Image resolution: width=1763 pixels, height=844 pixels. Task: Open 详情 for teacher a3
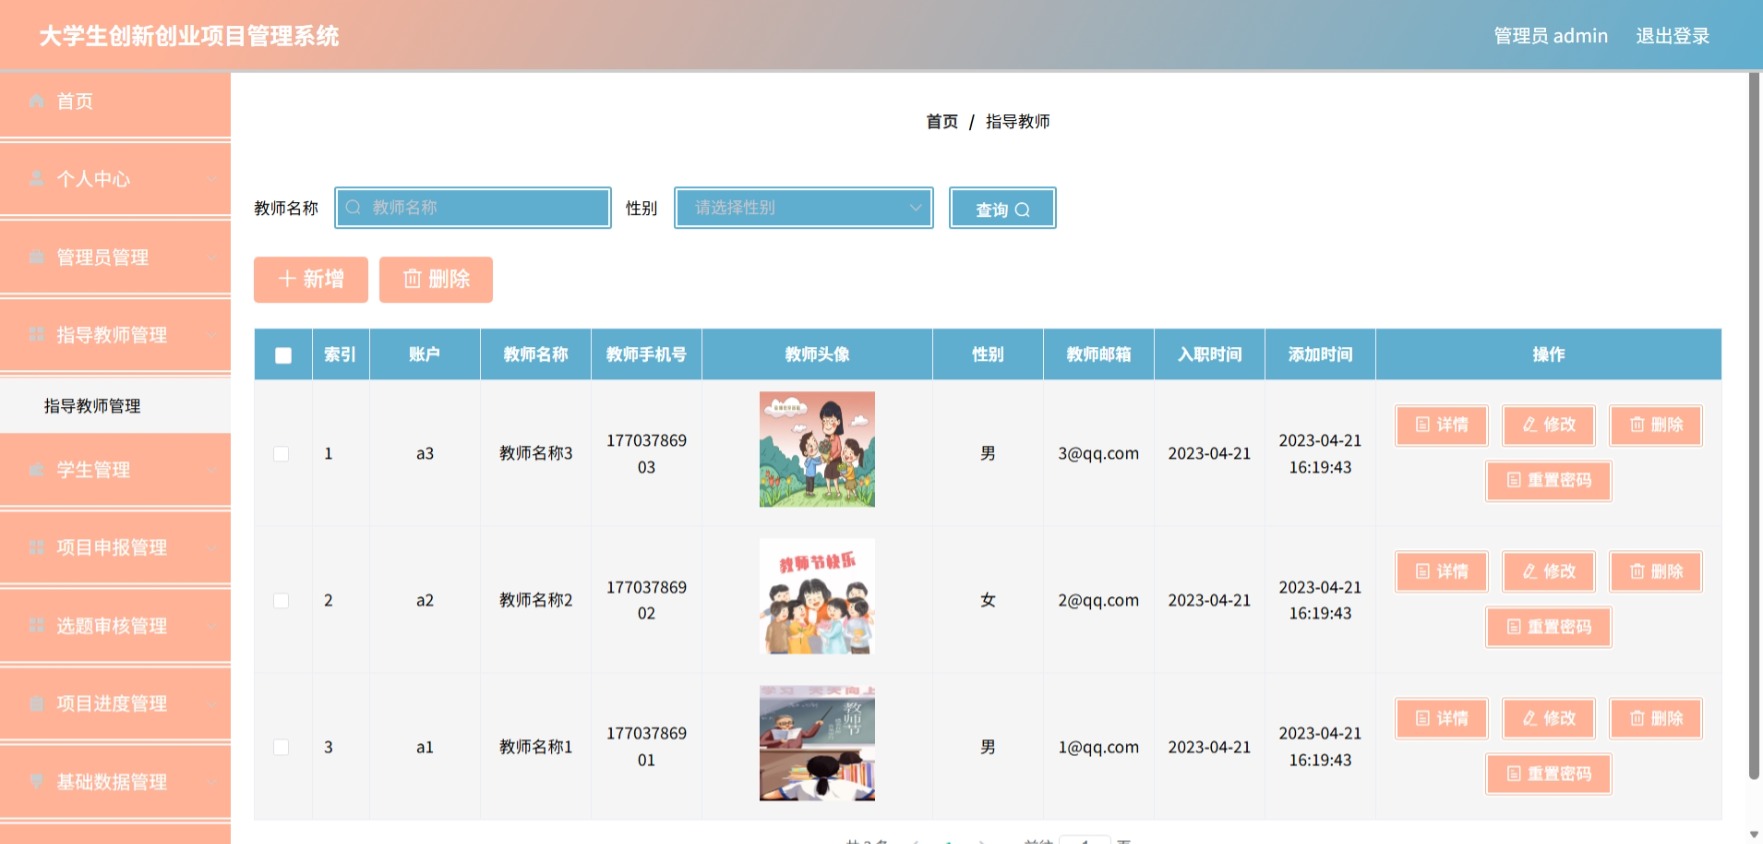point(1442,425)
